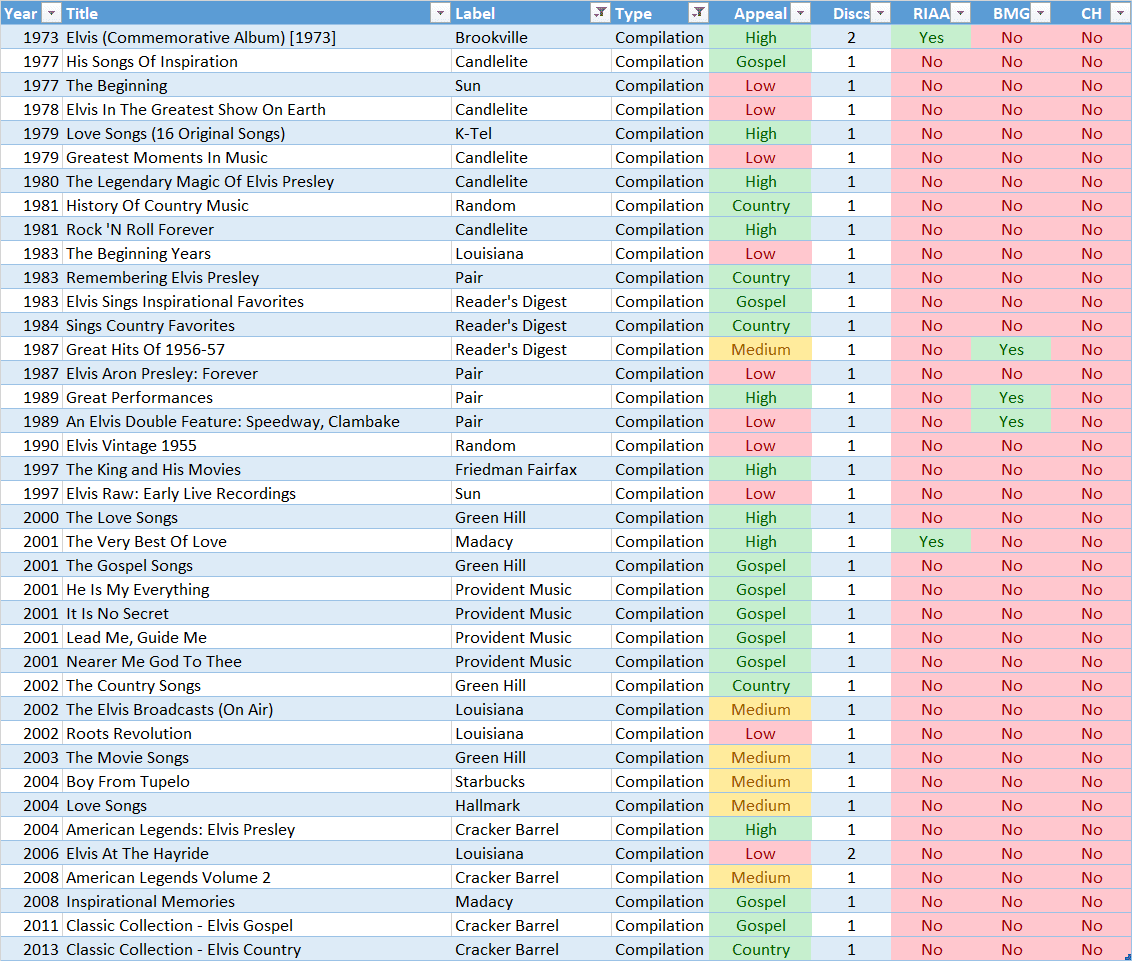This screenshot has height=961, width=1132.
Task: Select 'The Love Songs' title cell
Action: (256, 518)
